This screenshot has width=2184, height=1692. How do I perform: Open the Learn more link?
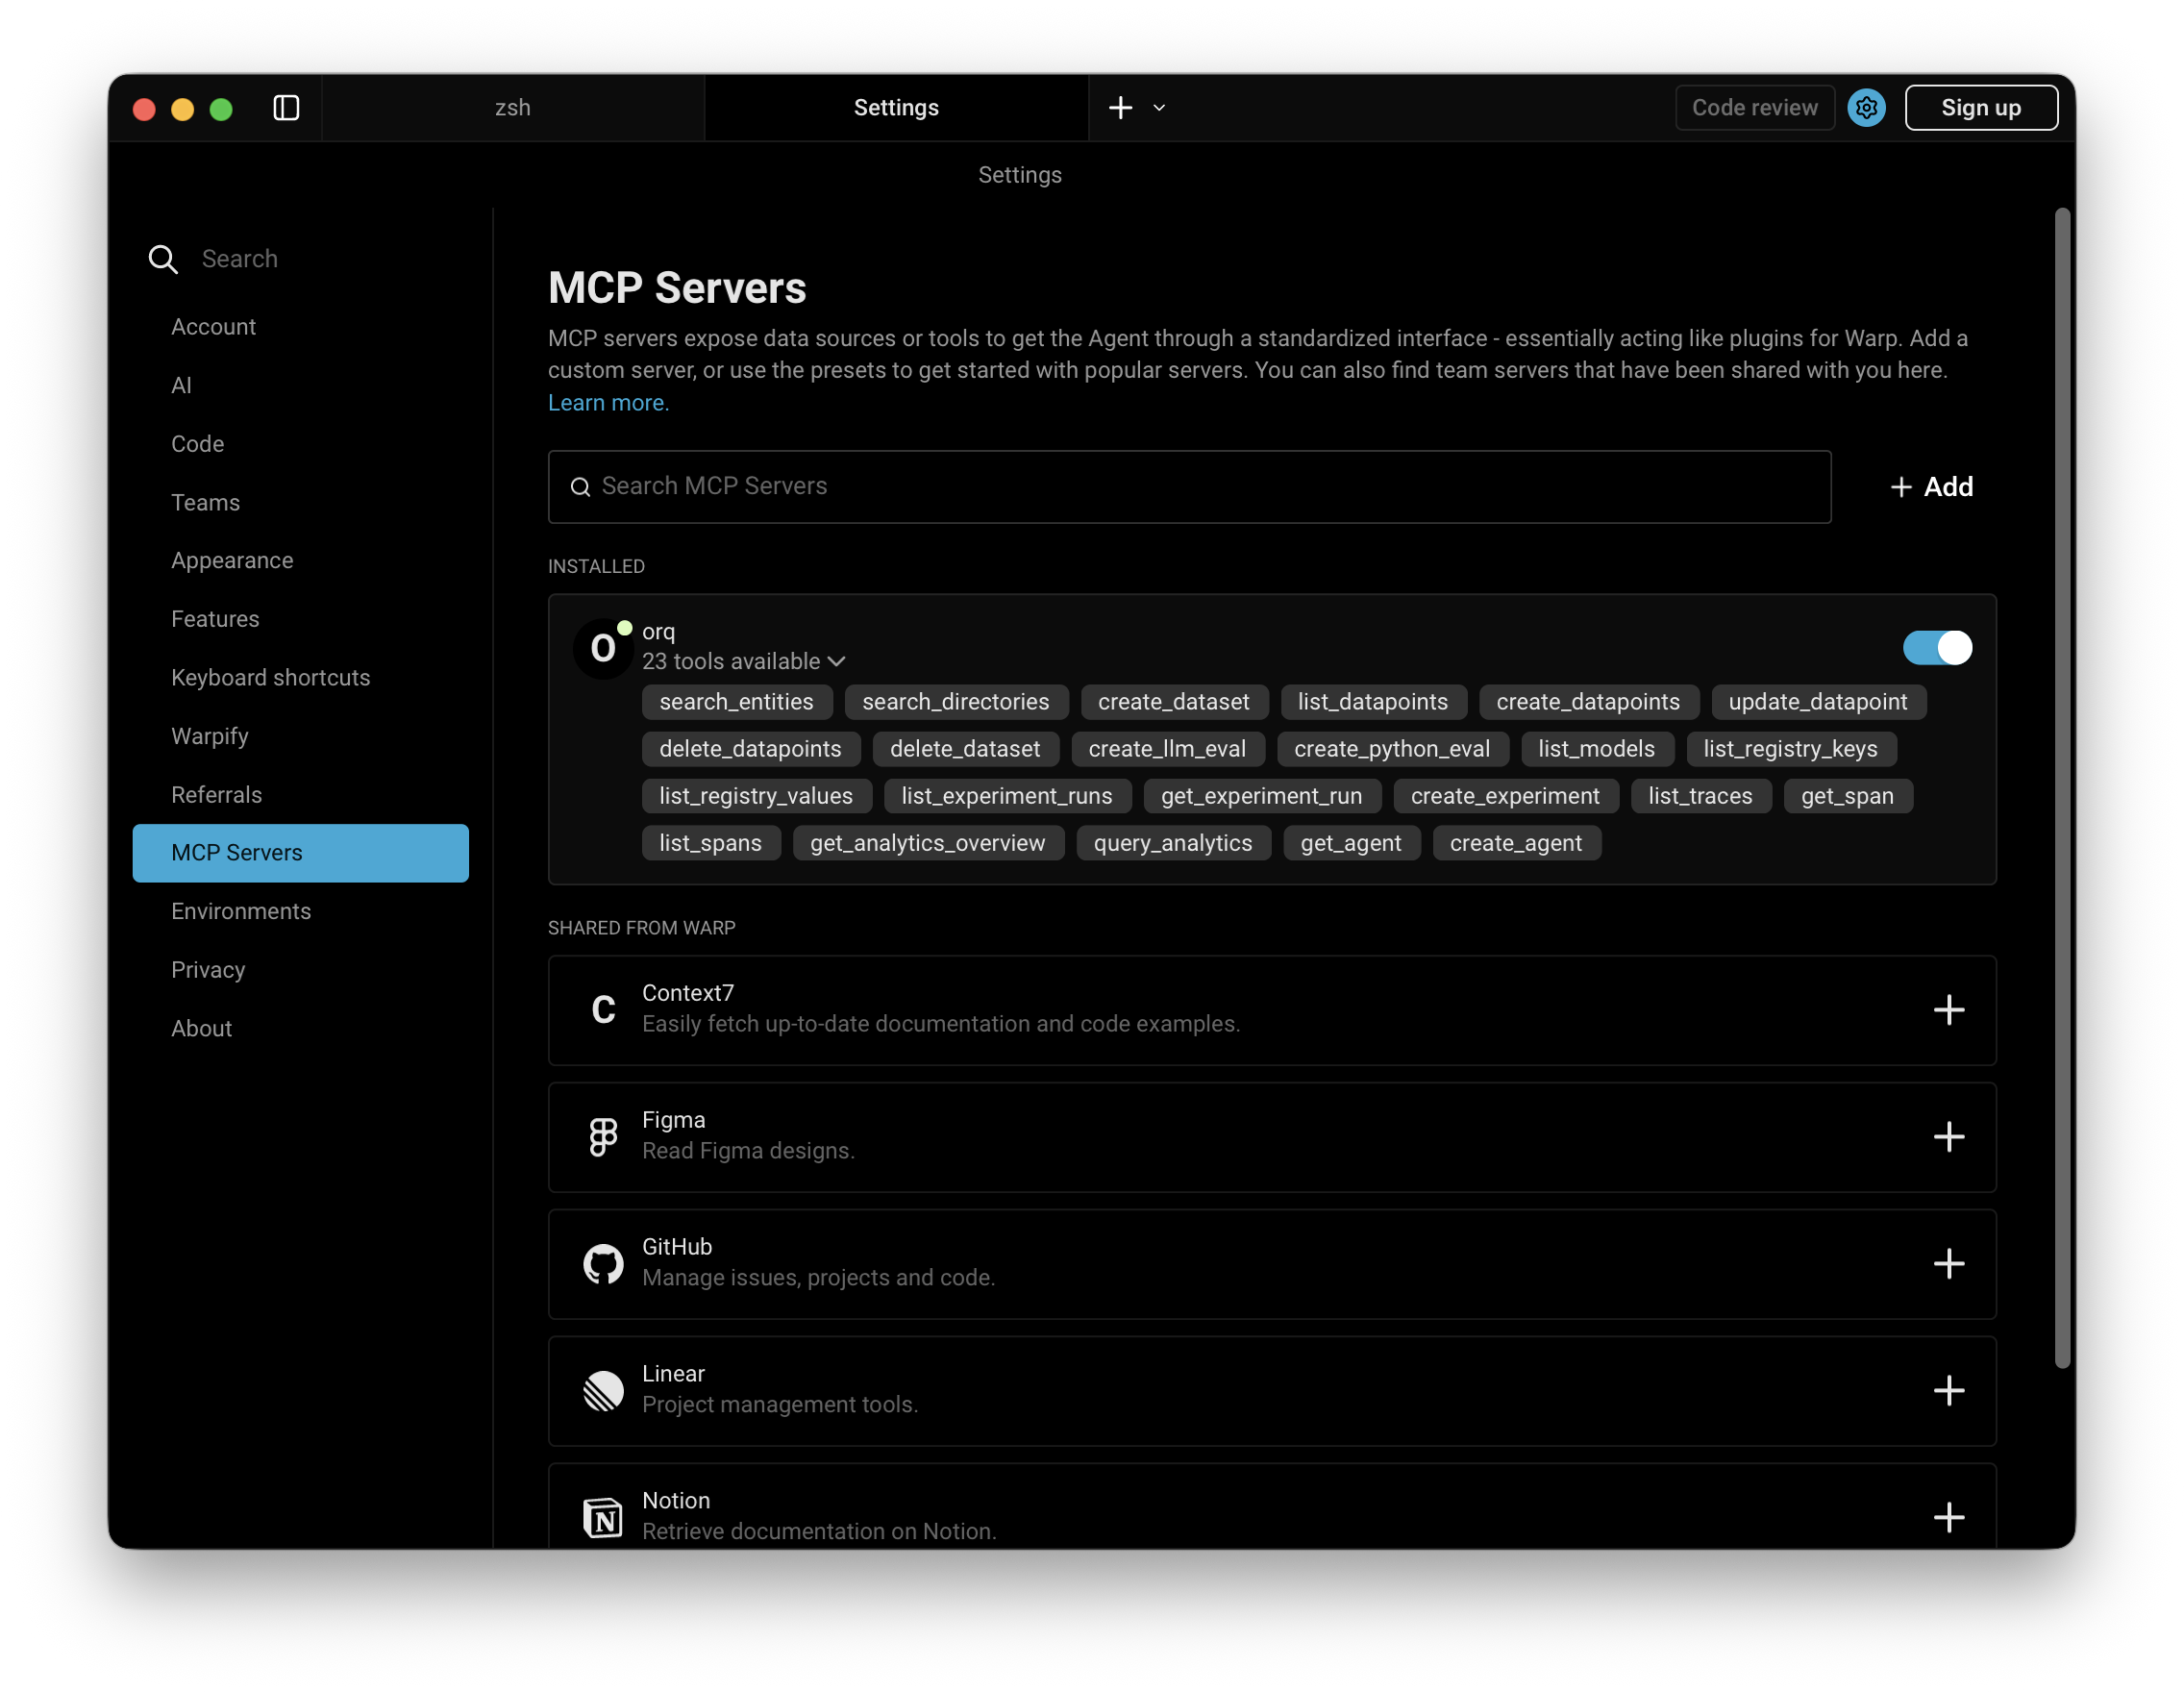[x=607, y=402]
